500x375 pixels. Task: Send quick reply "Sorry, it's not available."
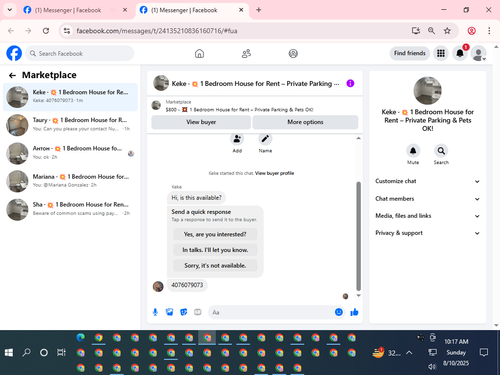[x=215, y=266]
